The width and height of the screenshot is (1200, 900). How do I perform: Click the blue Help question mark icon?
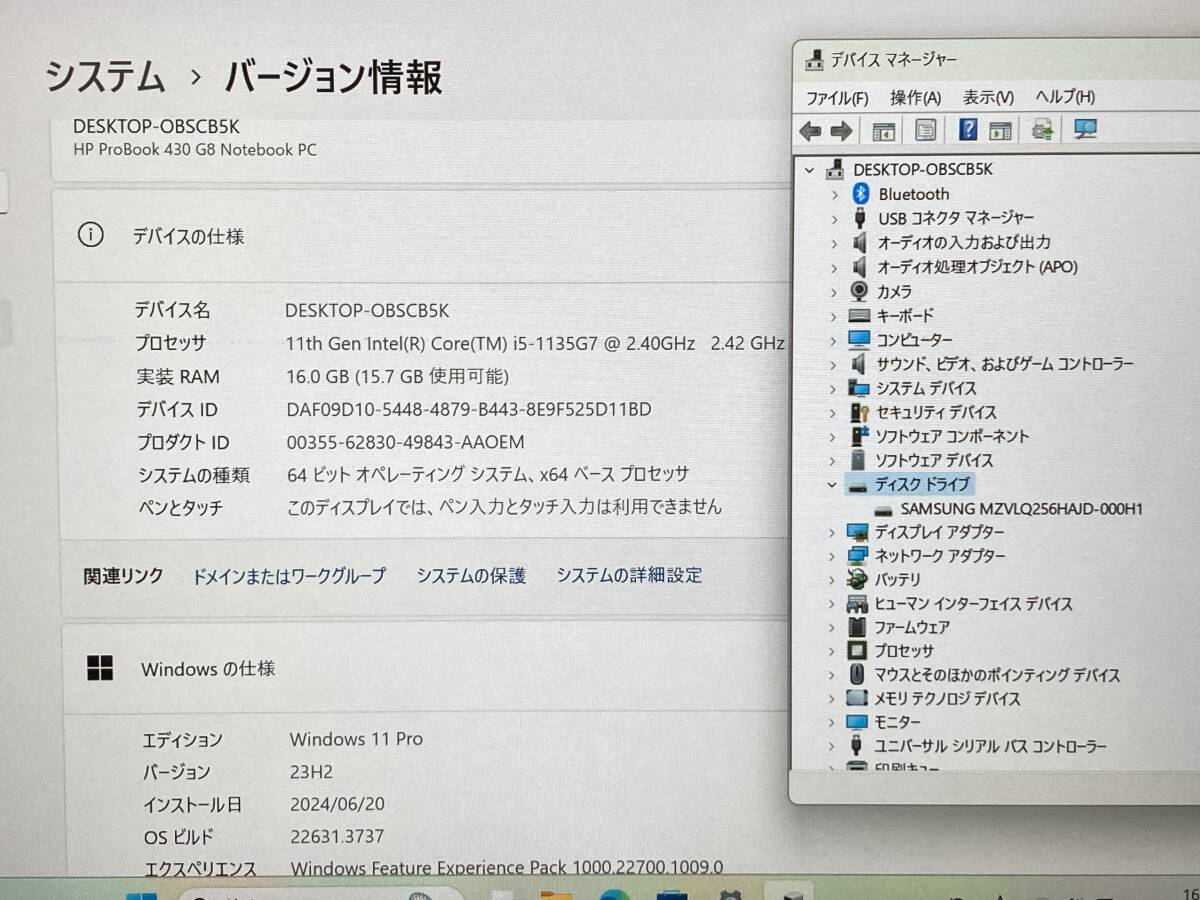[967, 130]
